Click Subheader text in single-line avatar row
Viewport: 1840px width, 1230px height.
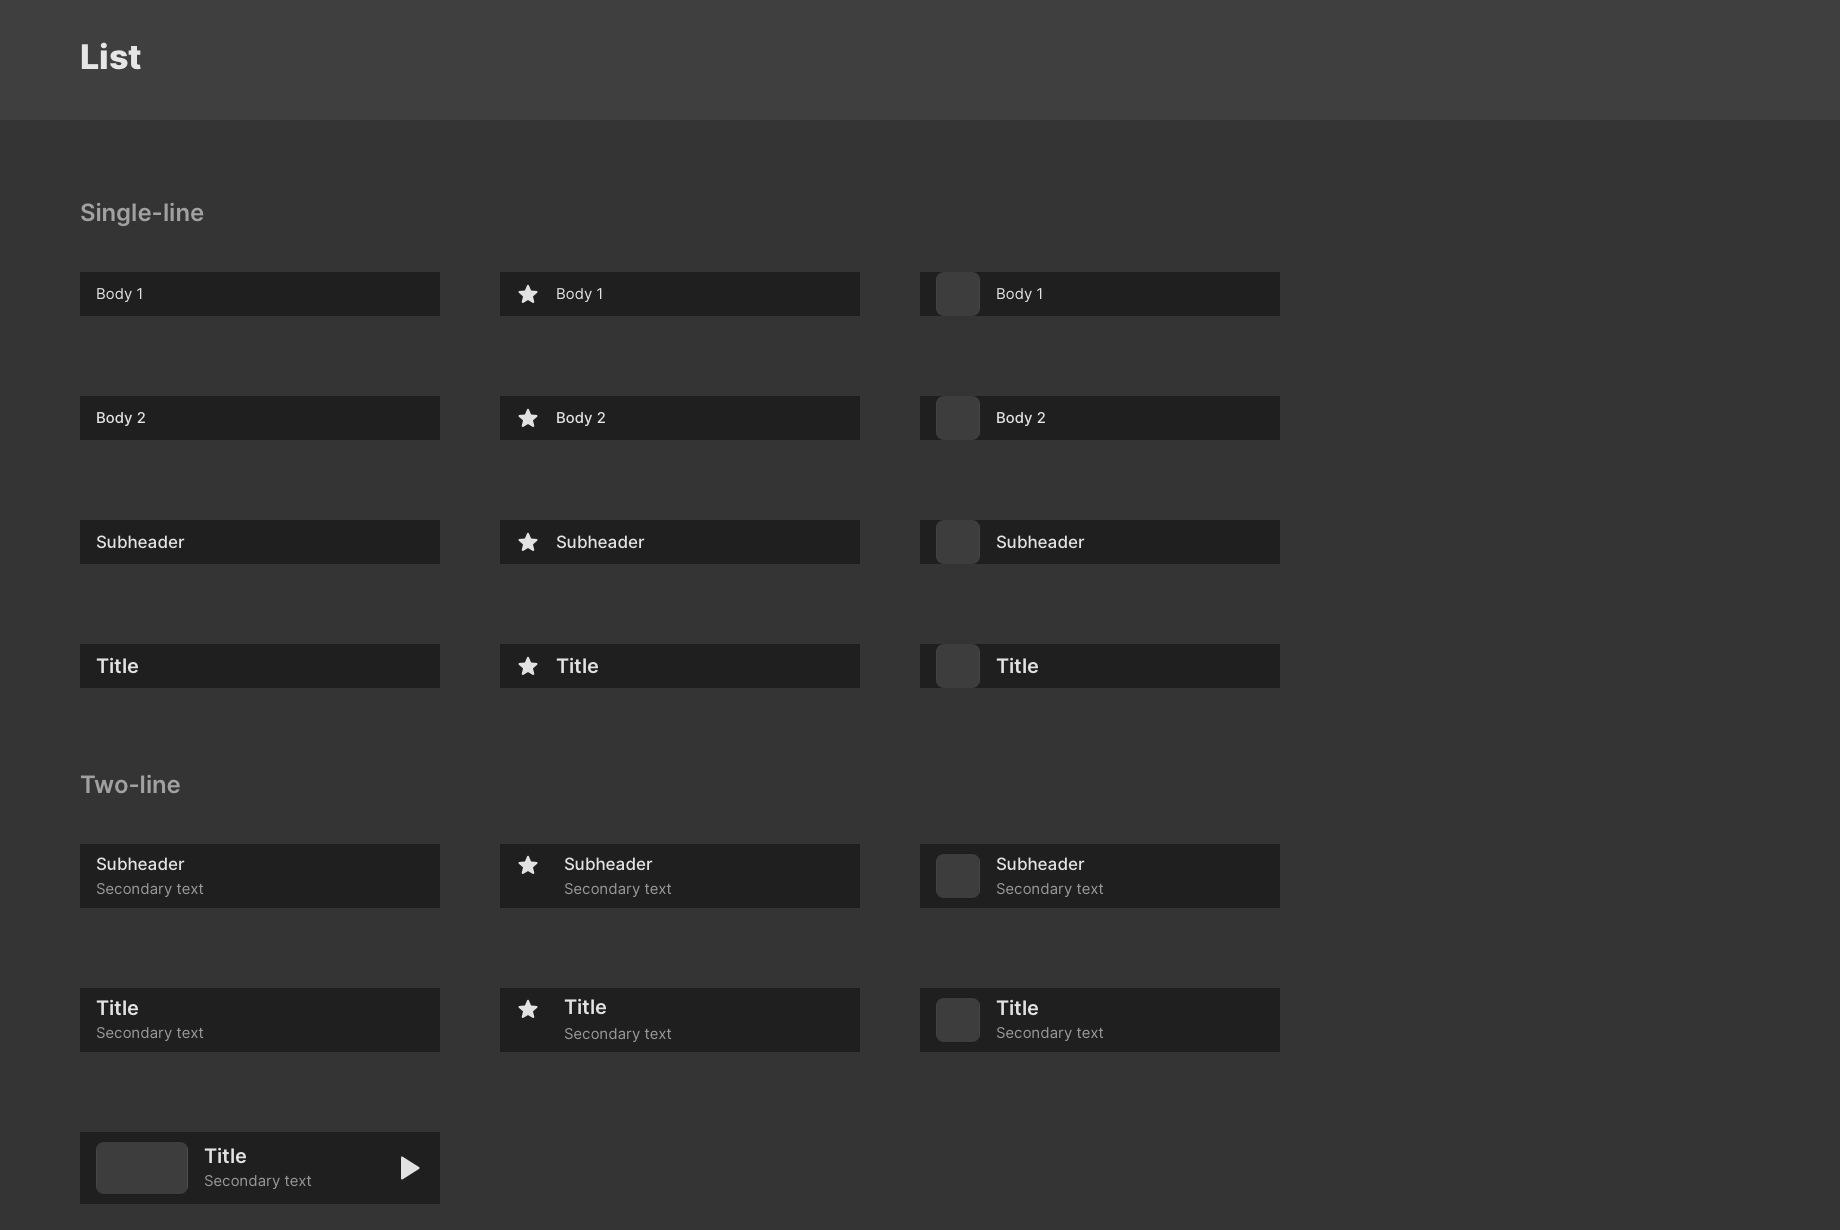[x=1040, y=542]
